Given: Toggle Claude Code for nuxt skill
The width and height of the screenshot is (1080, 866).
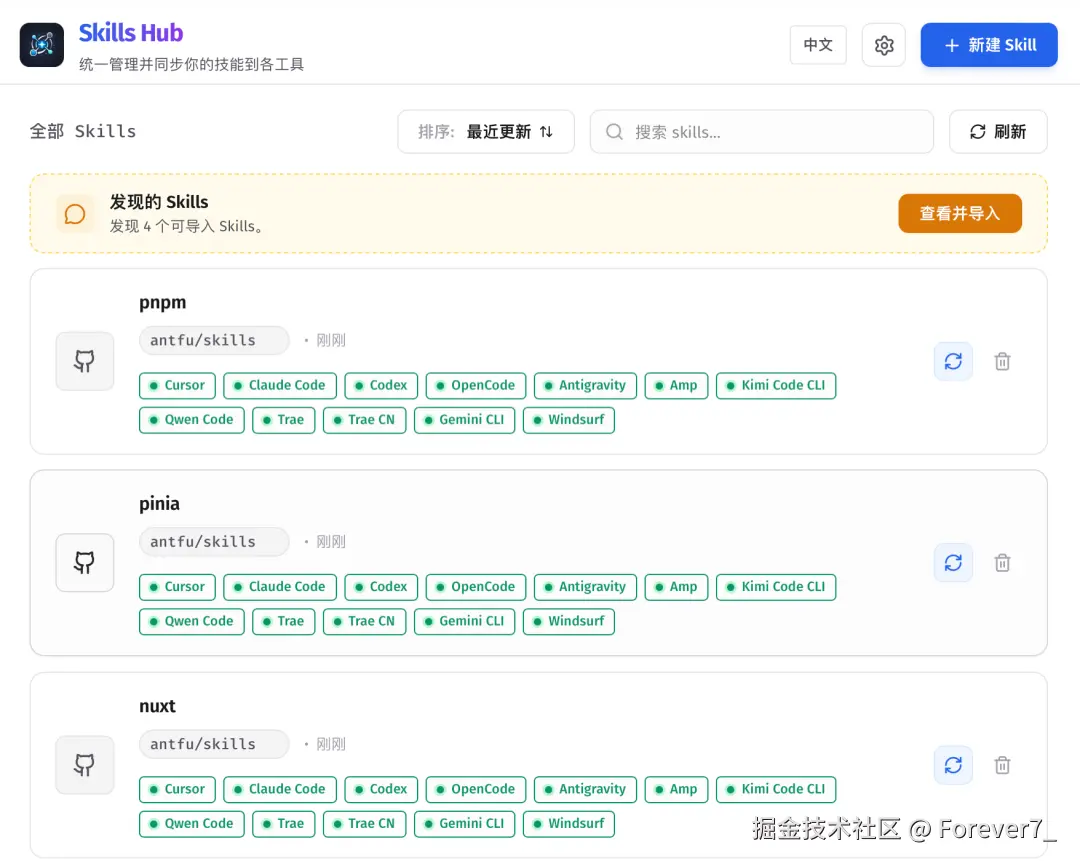Looking at the screenshot, I should (280, 790).
